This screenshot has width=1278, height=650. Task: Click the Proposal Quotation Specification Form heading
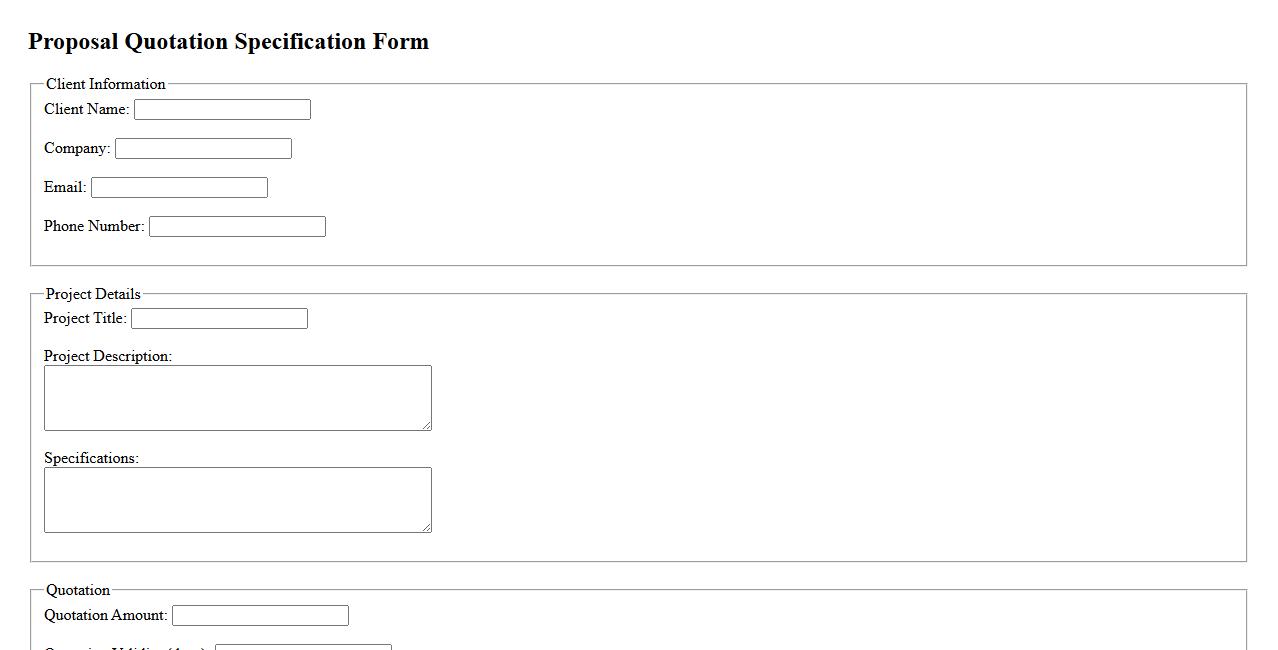pyautogui.click(x=228, y=42)
